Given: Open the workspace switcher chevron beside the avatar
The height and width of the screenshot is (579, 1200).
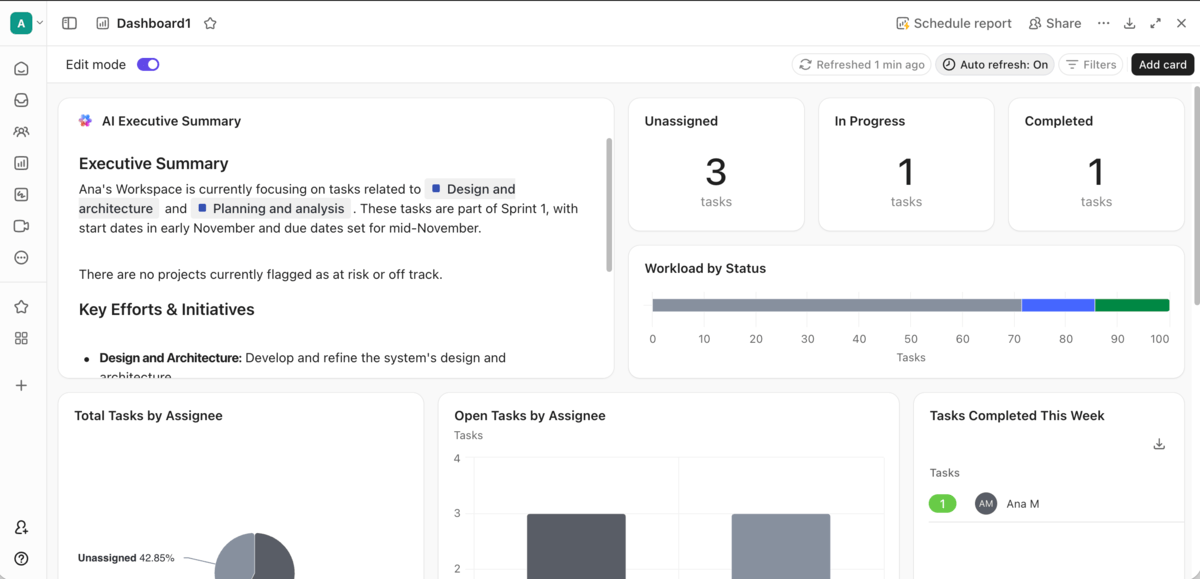Looking at the screenshot, I should pos(40,22).
